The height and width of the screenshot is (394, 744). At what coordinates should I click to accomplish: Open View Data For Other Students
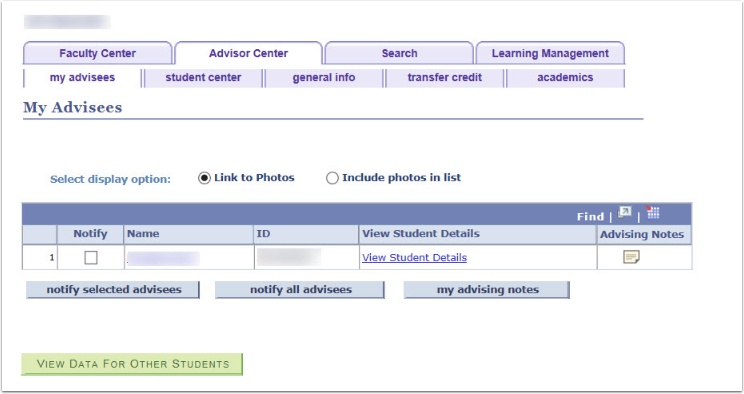(x=132, y=364)
